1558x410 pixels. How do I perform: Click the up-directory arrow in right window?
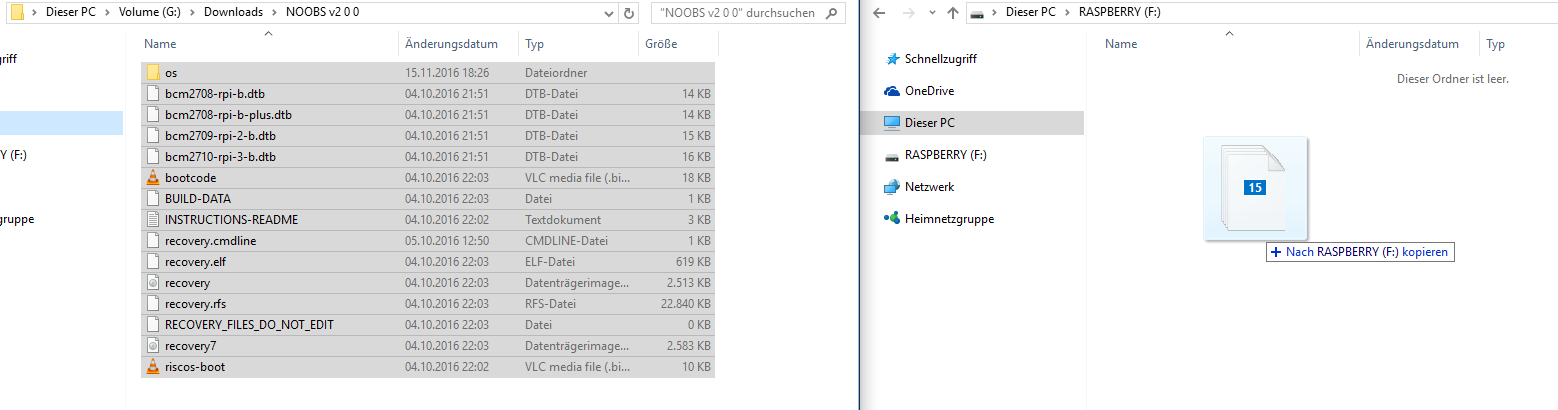[953, 13]
